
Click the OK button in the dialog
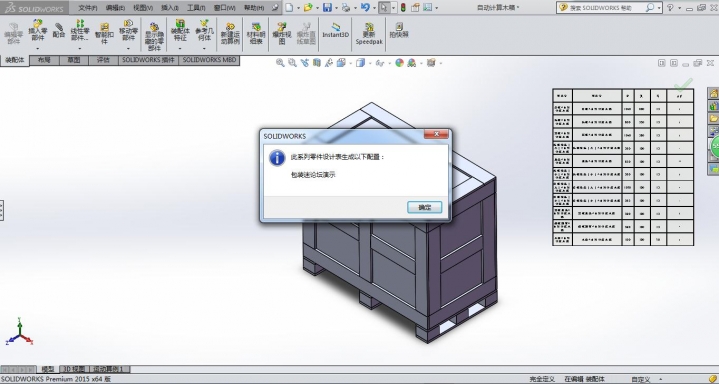(425, 207)
